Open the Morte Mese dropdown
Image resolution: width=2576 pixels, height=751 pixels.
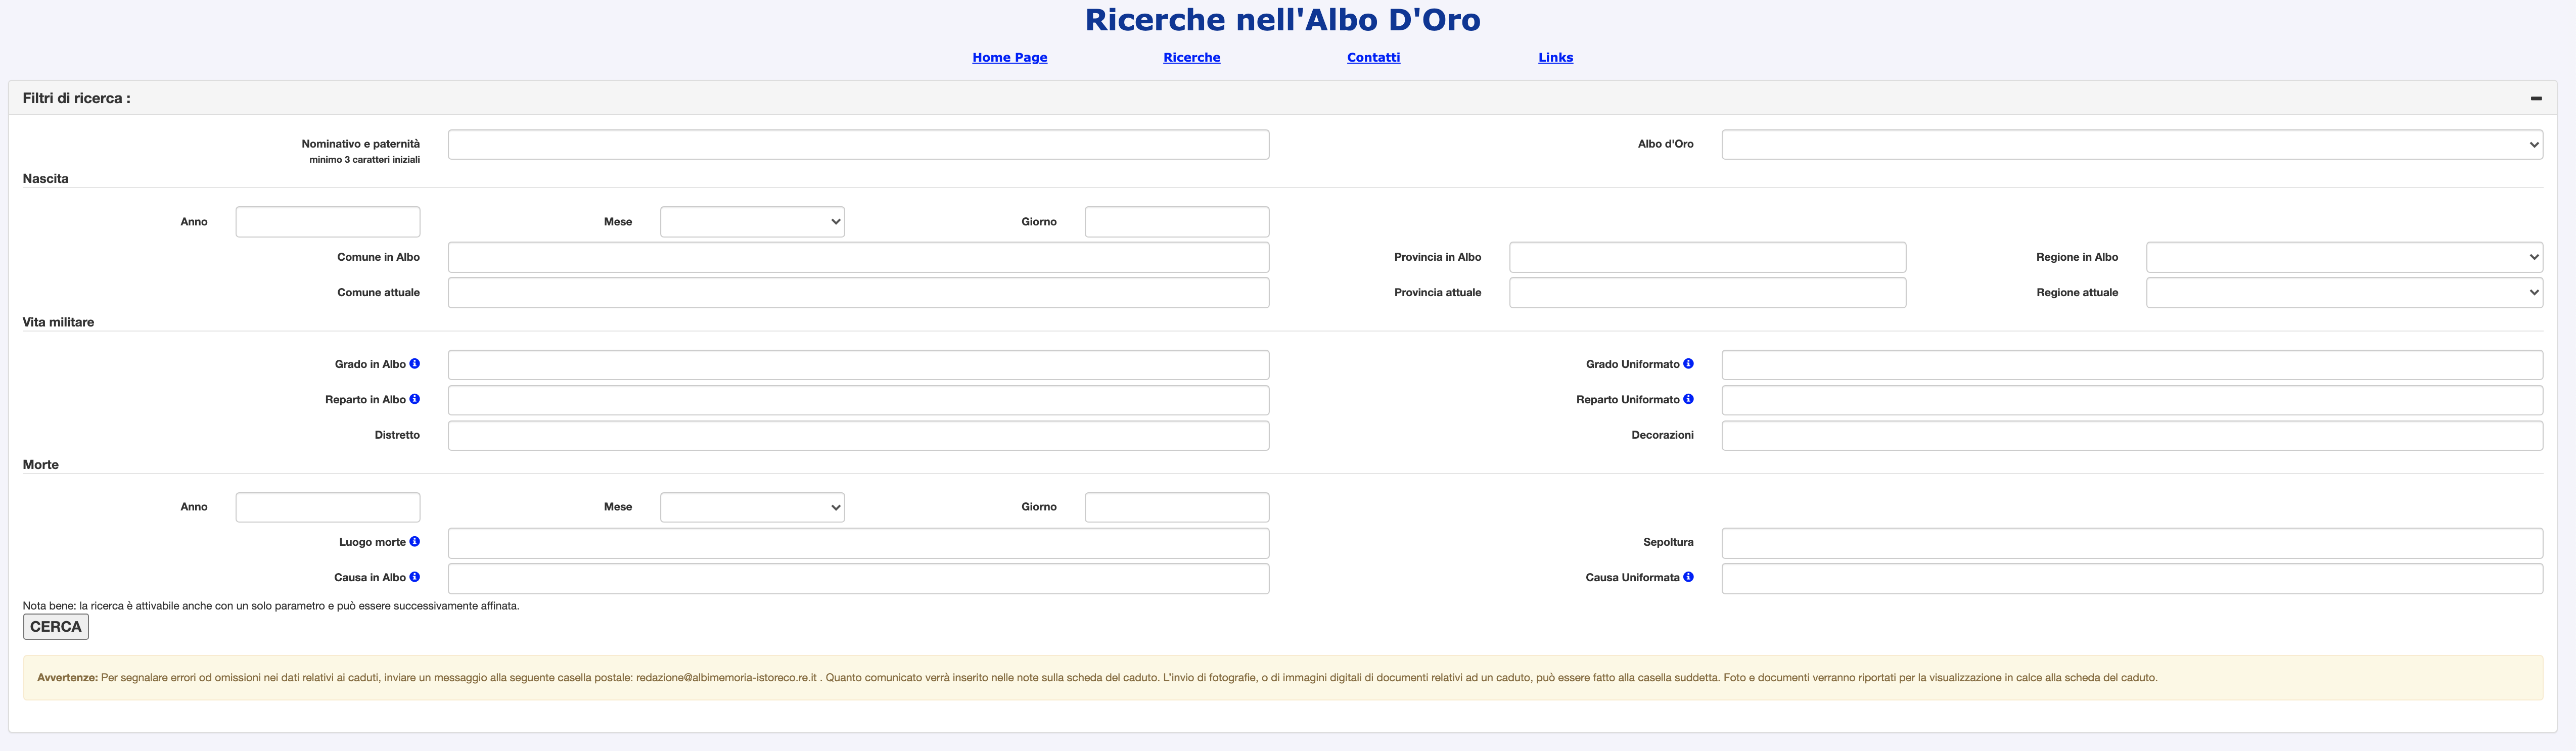point(752,507)
